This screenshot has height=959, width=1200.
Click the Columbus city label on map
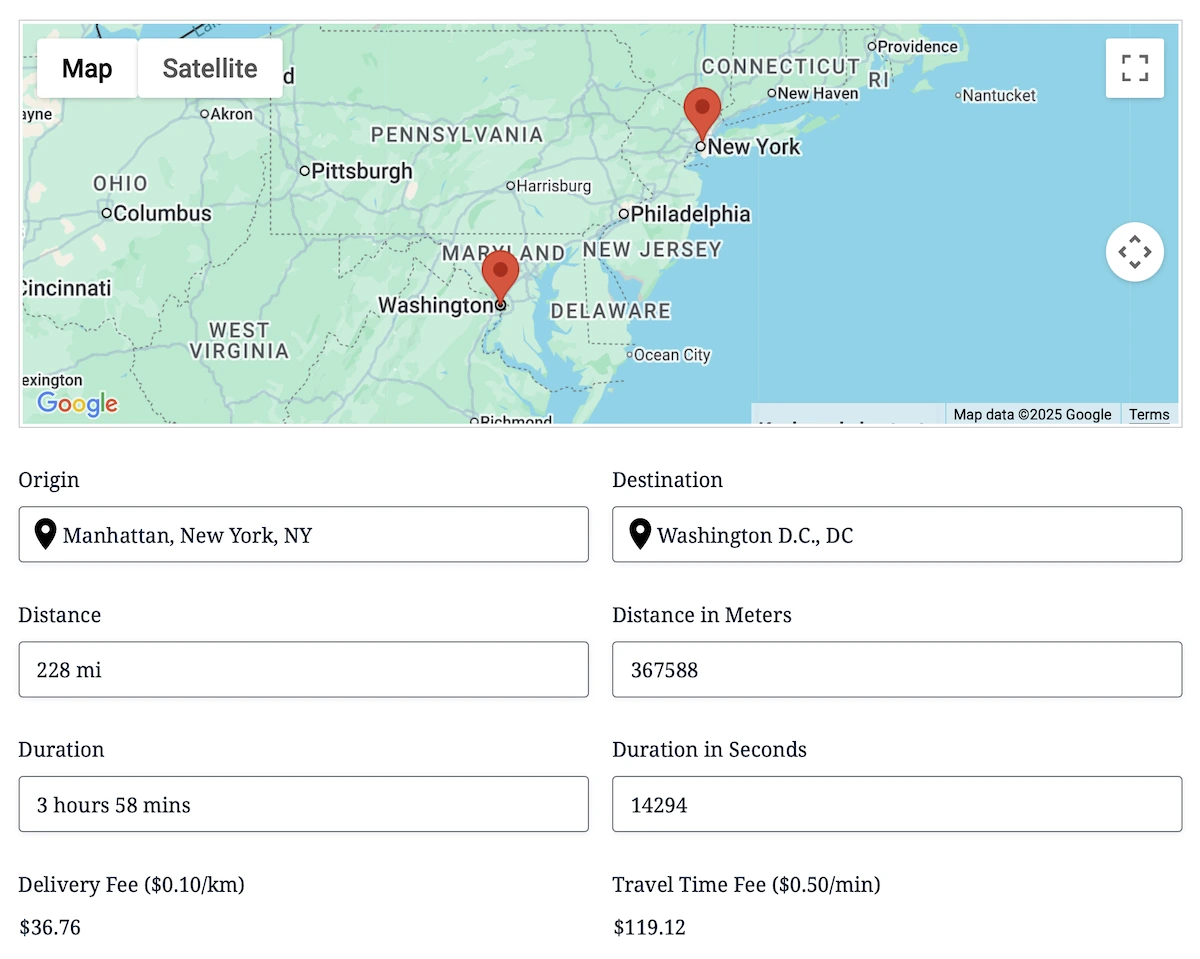point(162,213)
